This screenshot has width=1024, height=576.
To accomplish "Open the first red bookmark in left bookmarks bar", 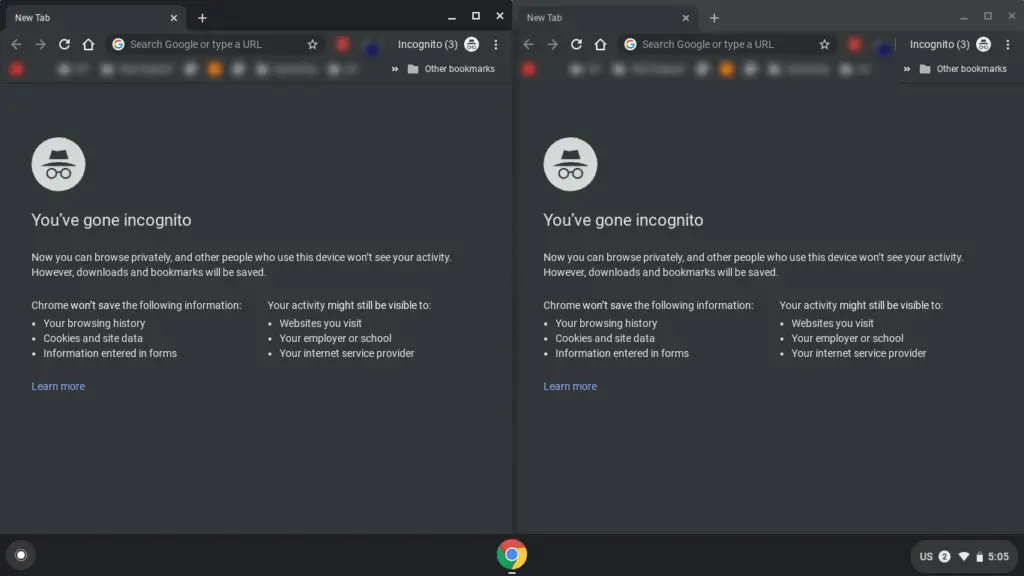I will 16,69.
